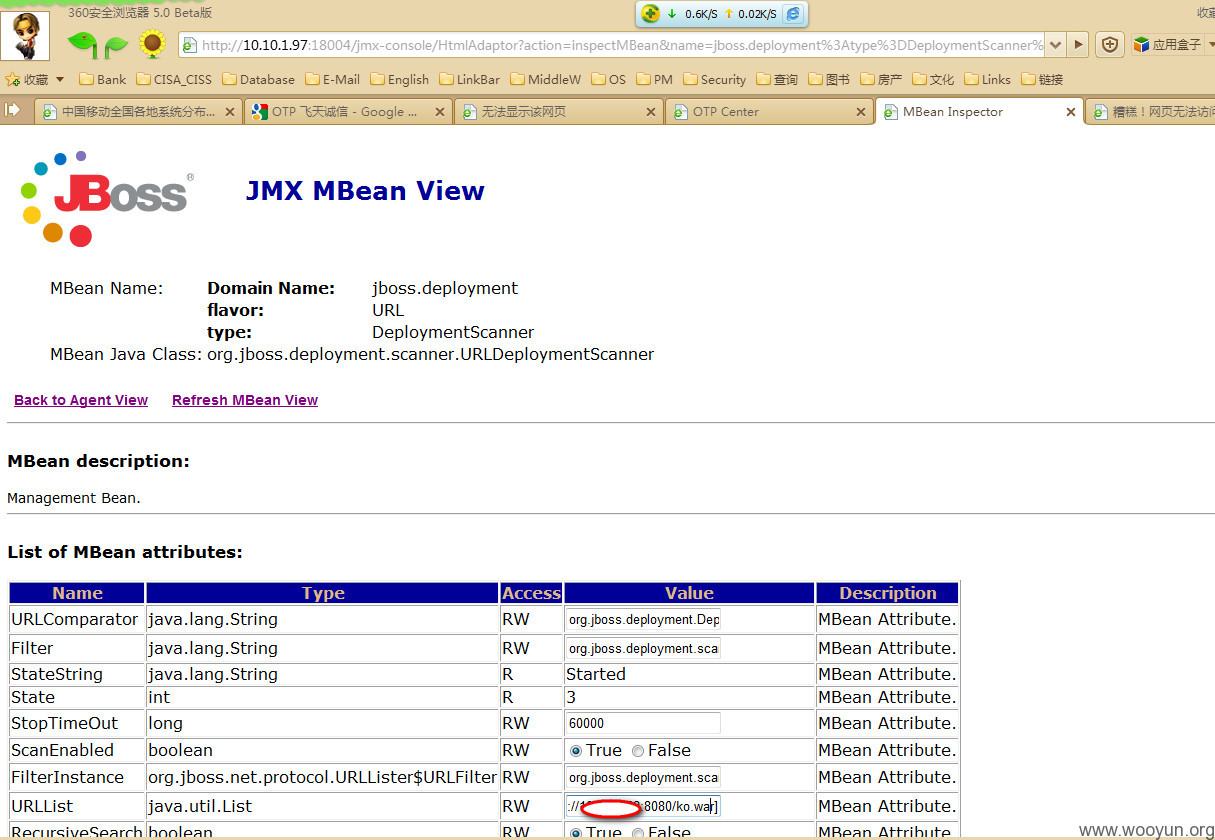
Task: Open the 链接 bookmark folder
Action: coord(1042,79)
